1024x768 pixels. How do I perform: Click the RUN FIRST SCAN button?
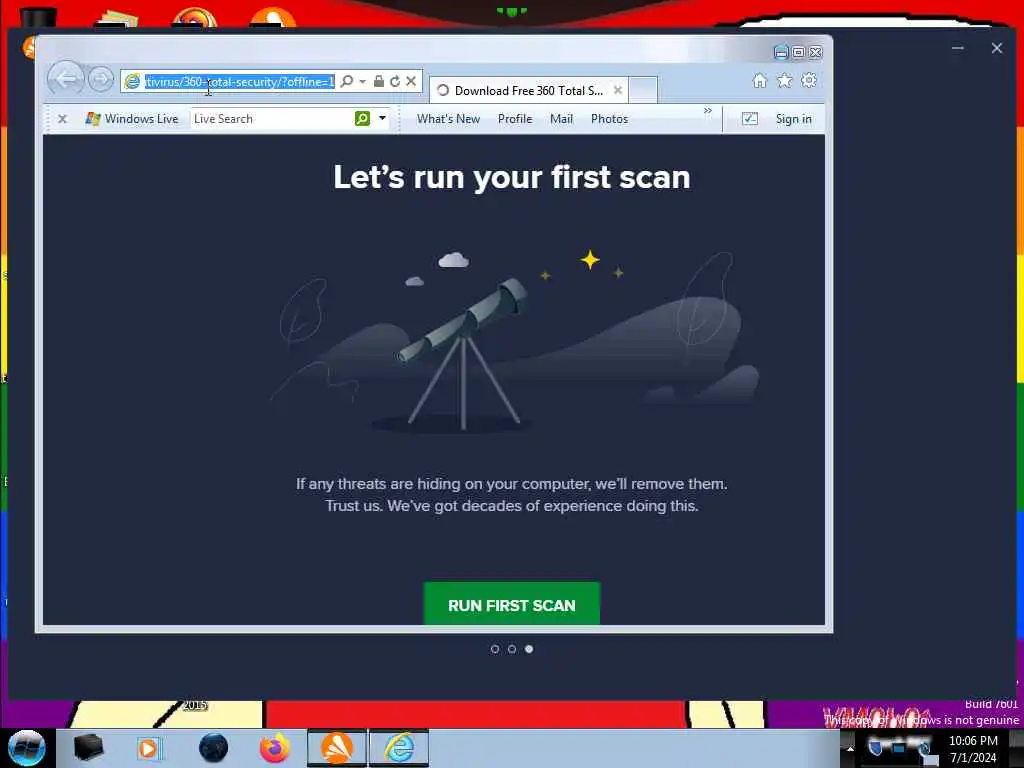(511, 604)
